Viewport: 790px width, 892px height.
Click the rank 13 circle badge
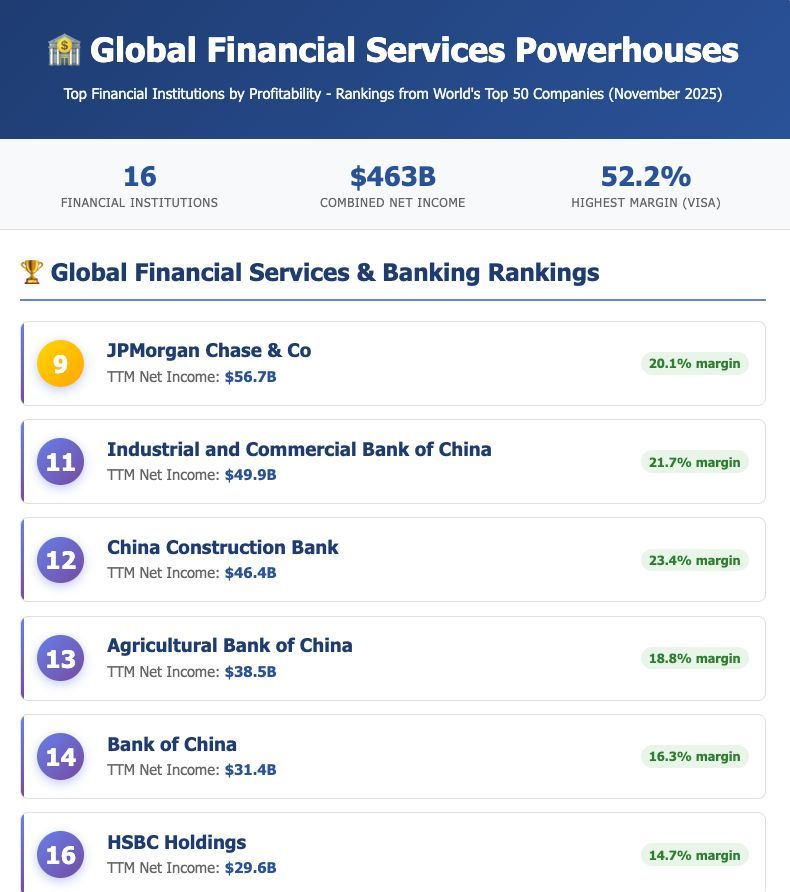[61, 658]
